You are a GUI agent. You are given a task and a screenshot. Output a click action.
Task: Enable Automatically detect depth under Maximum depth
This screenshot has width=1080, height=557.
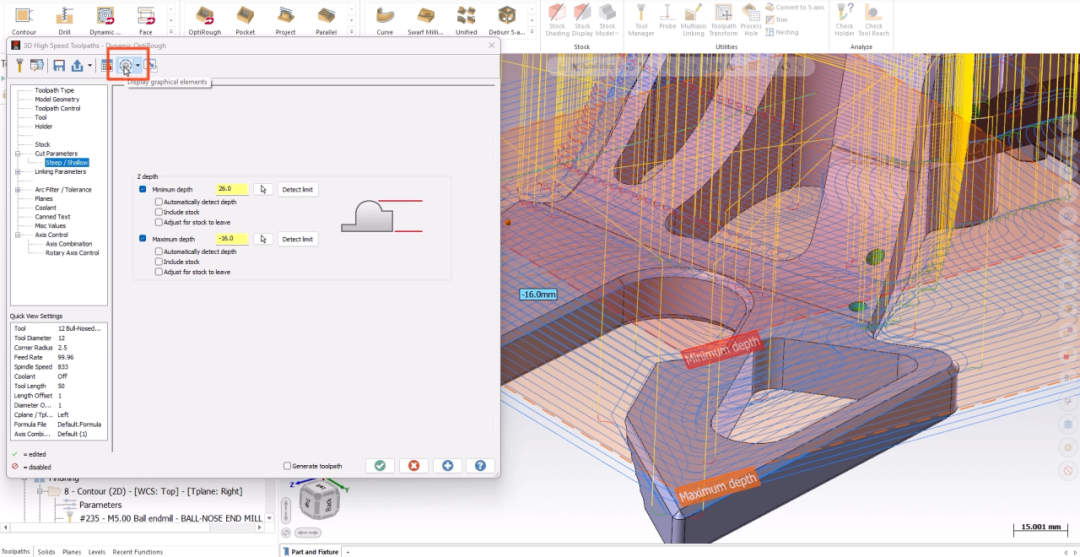[158, 251]
